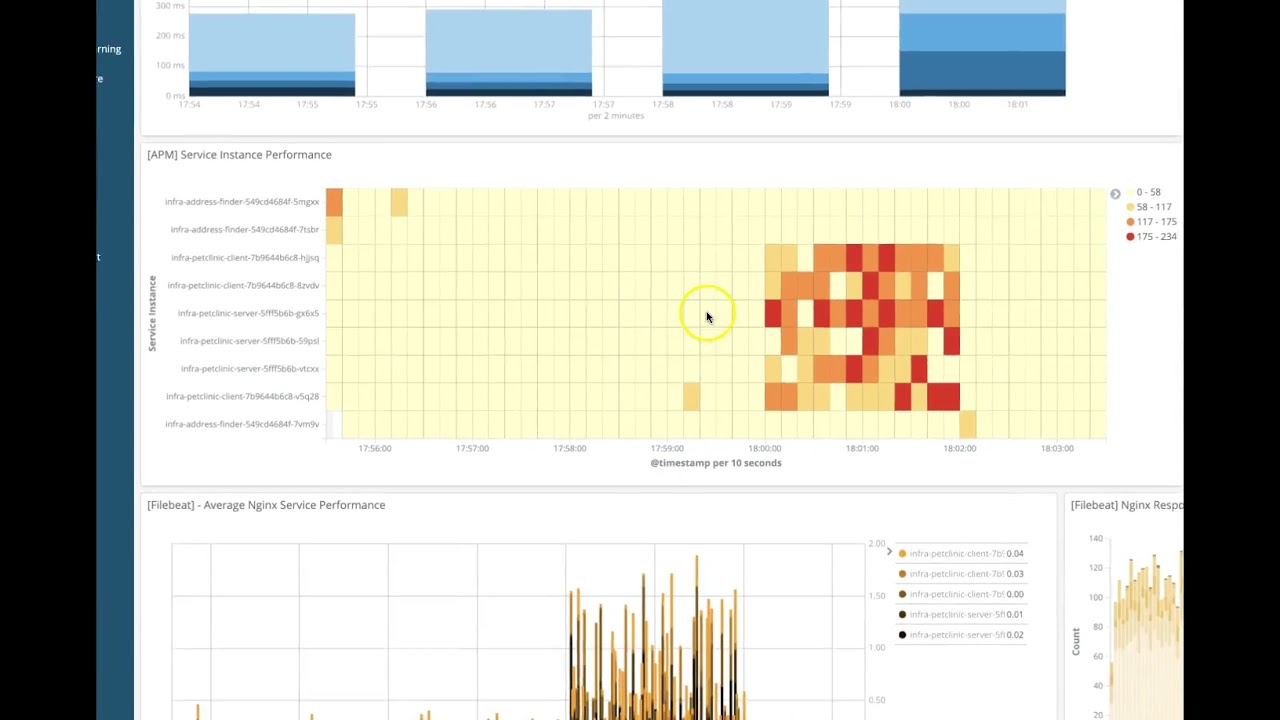Collapse the heatmap legend with the arrow toggle
This screenshot has width=1280, height=720.
[1115, 194]
